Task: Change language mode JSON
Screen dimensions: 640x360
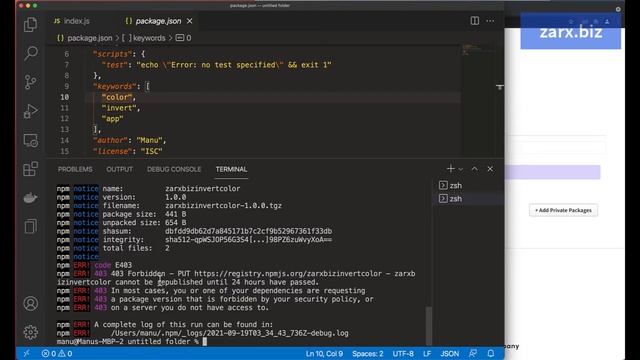Action: 449,354
